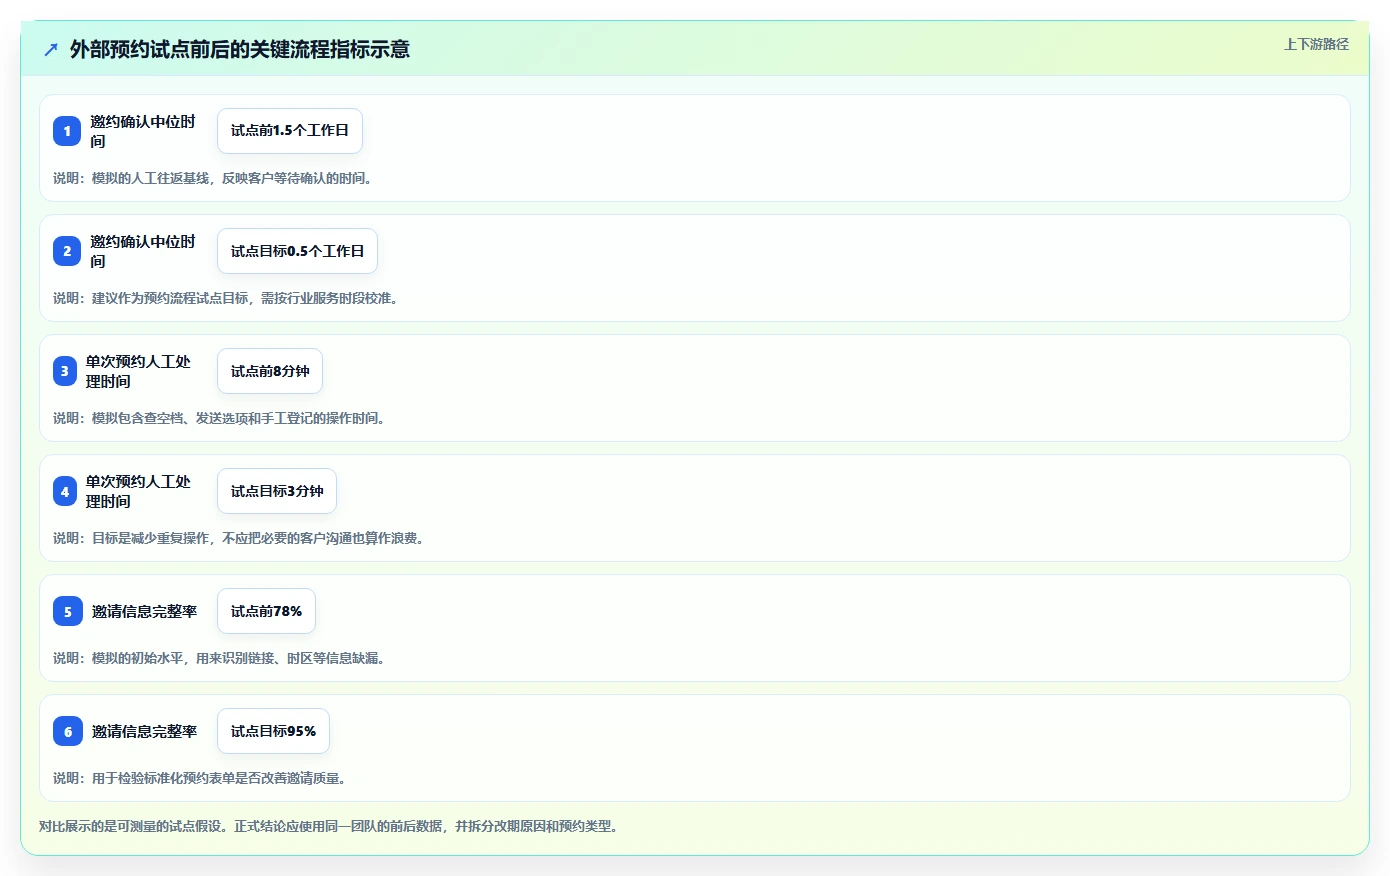Click the number 4 step badge
The image size is (1390, 876).
pos(65,491)
